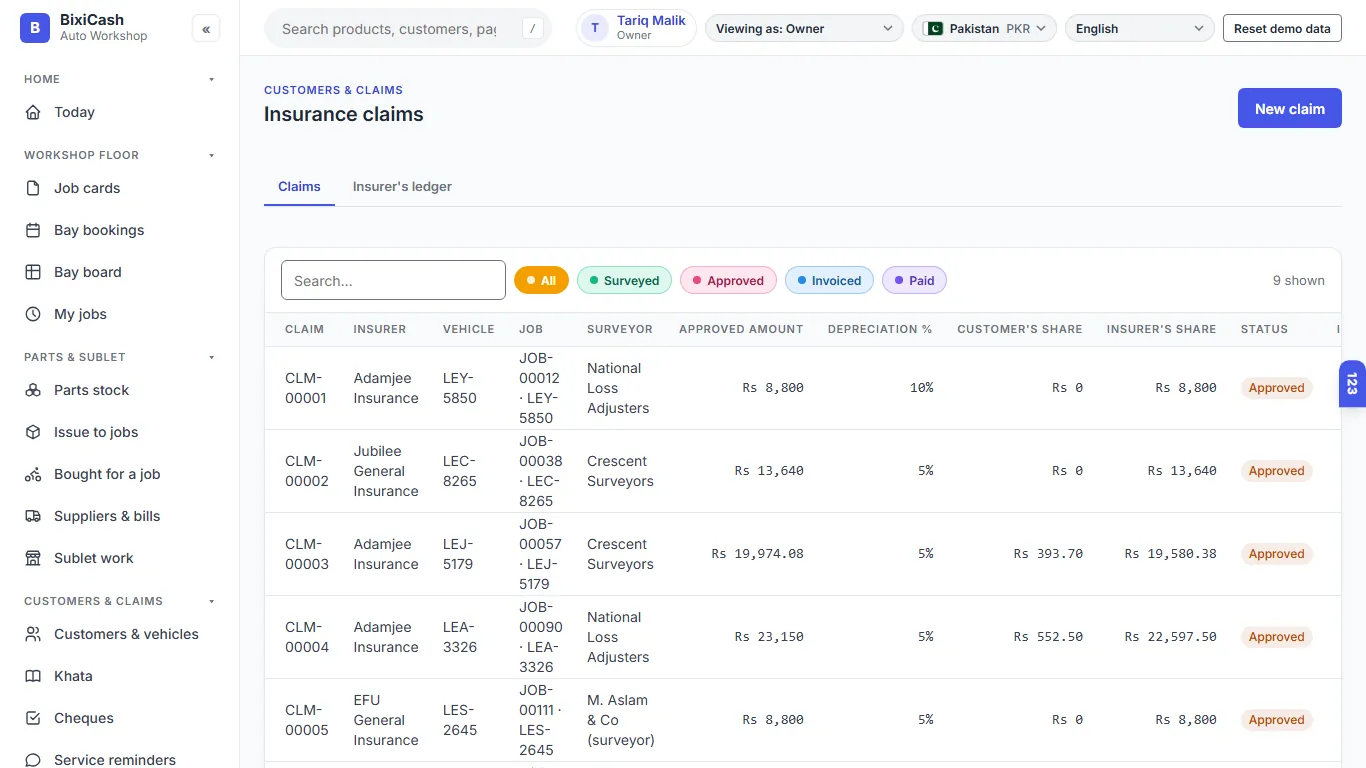The height and width of the screenshot is (768, 1366).
Task: Sort by the APPROVED AMOUNT column header
Action: tap(741, 329)
